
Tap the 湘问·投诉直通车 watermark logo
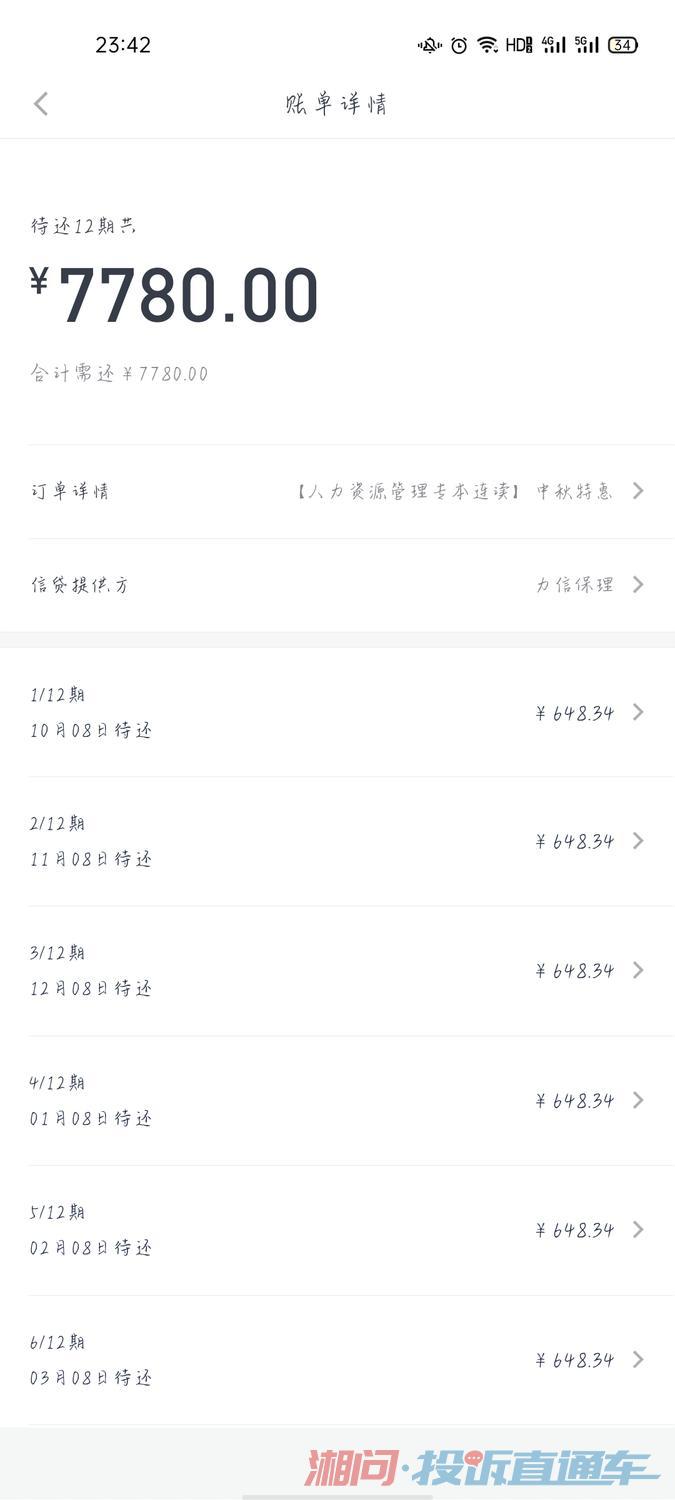(x=481, y=1467)
